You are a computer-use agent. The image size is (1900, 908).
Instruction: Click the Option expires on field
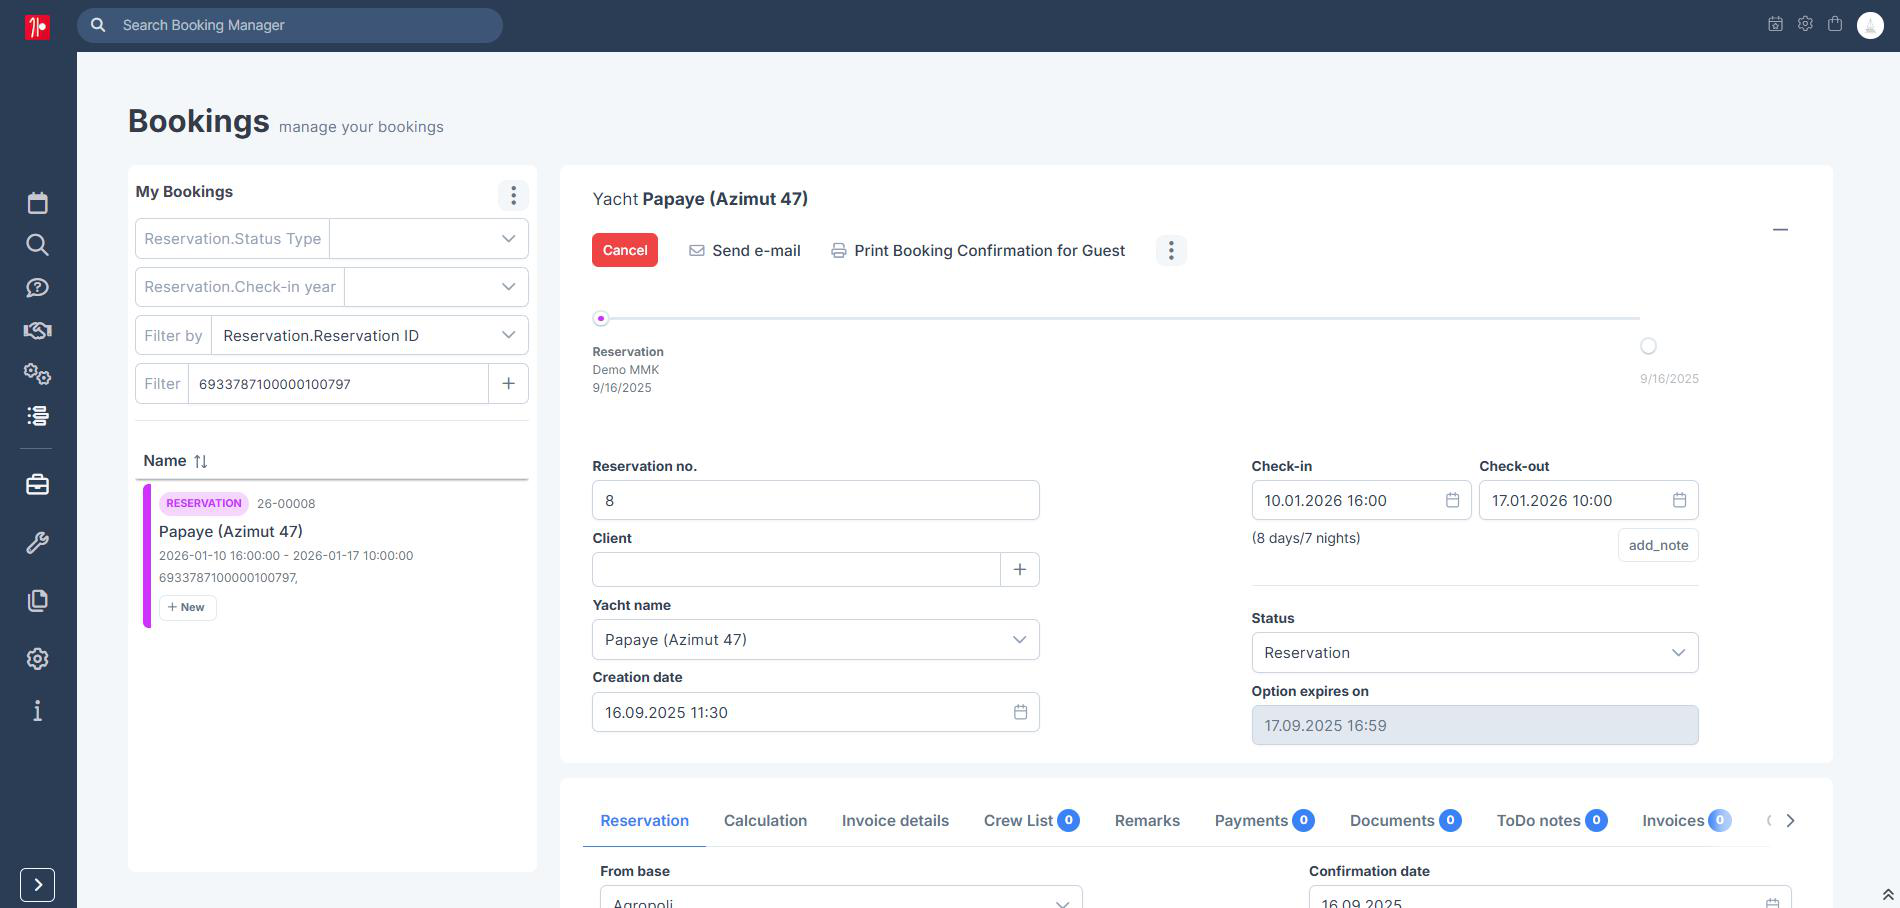1475,725
